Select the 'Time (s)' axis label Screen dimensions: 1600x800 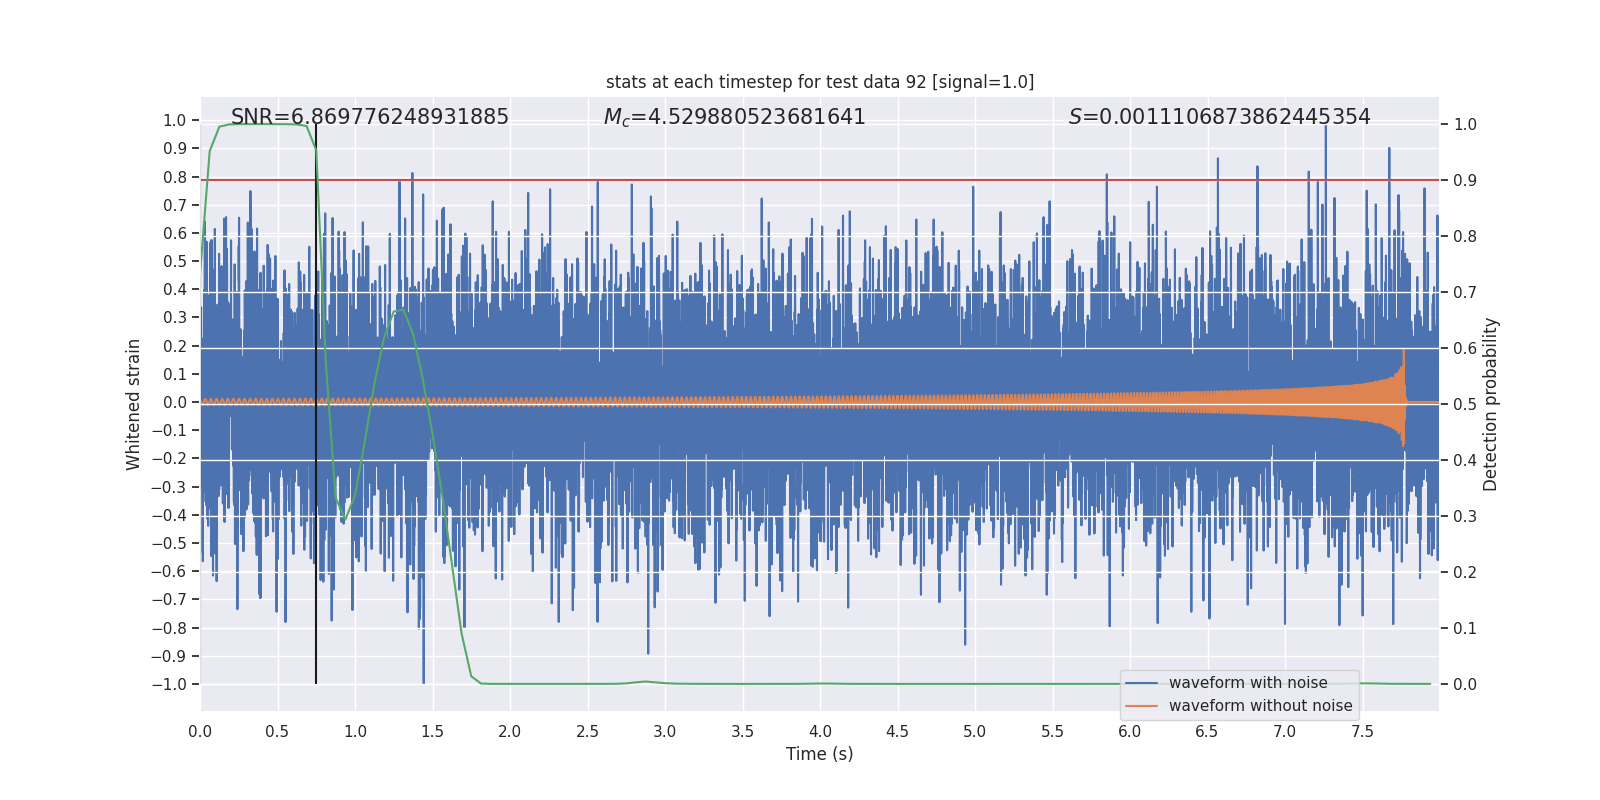click(820, 754)
